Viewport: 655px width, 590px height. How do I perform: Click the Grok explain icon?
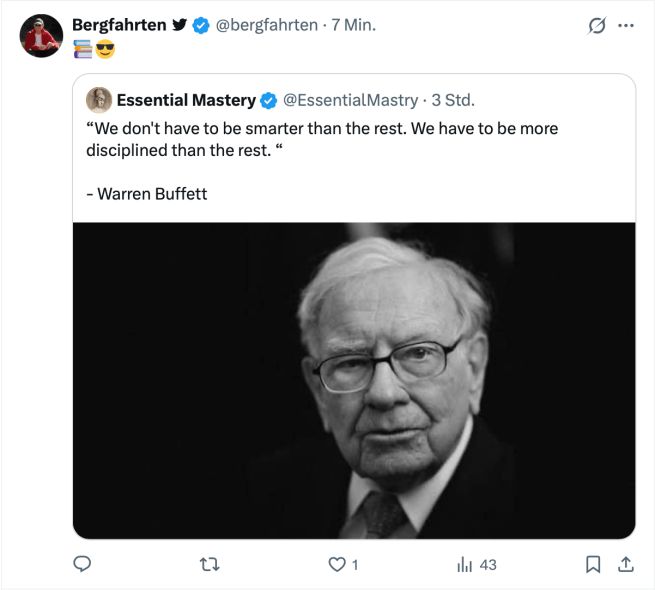click(597, 26)
